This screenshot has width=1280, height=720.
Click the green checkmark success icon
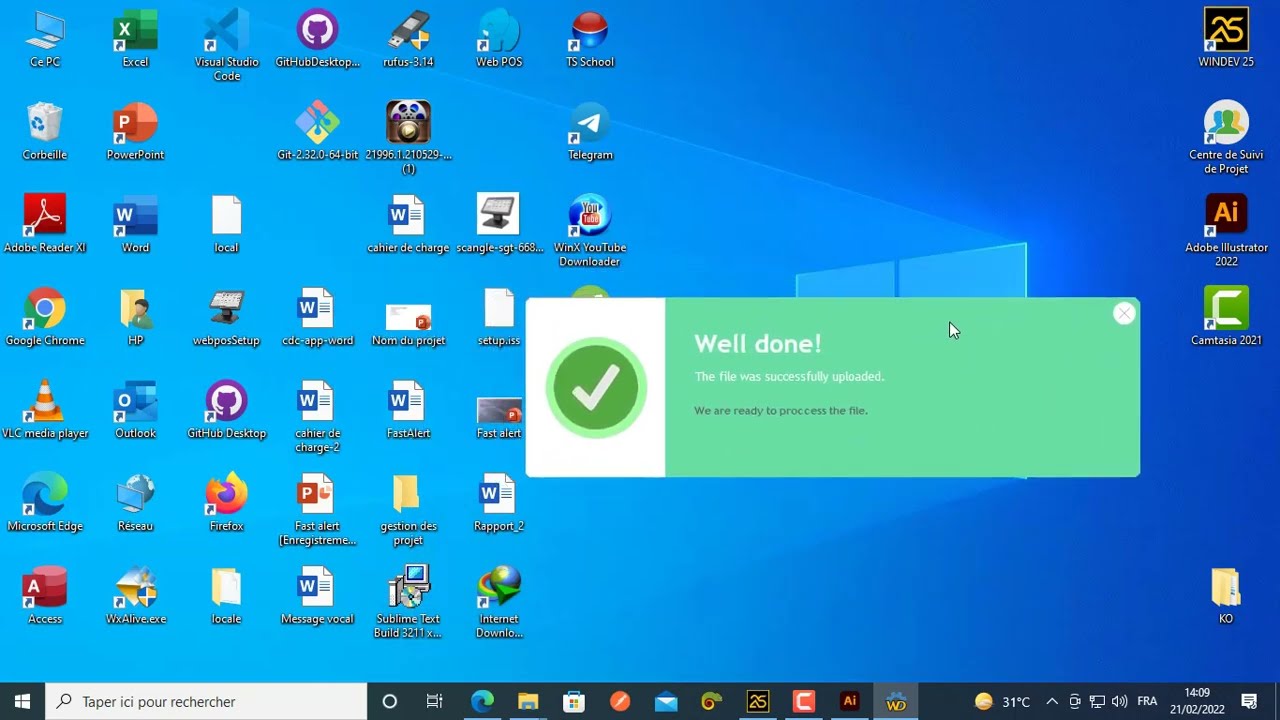(596, 388)
